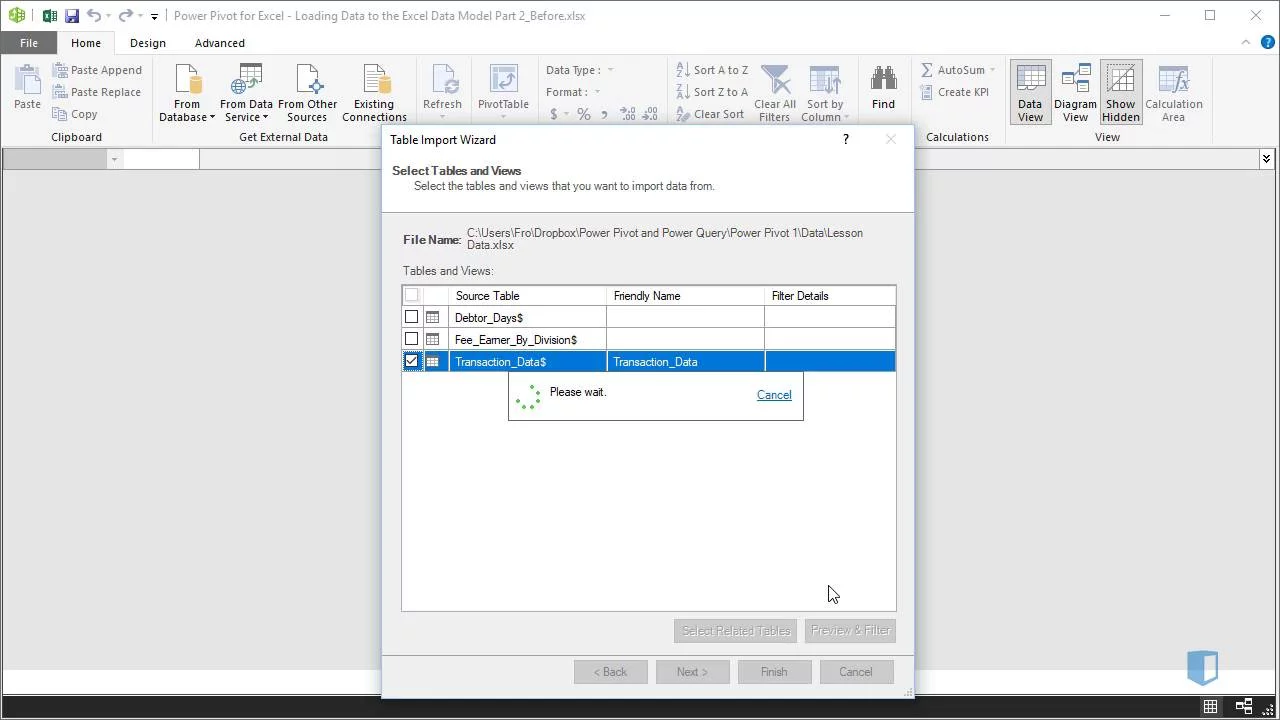Open Customize Quick Access Toolbar arrow
Screen dimensions: 1280x720
coord(154,16)
